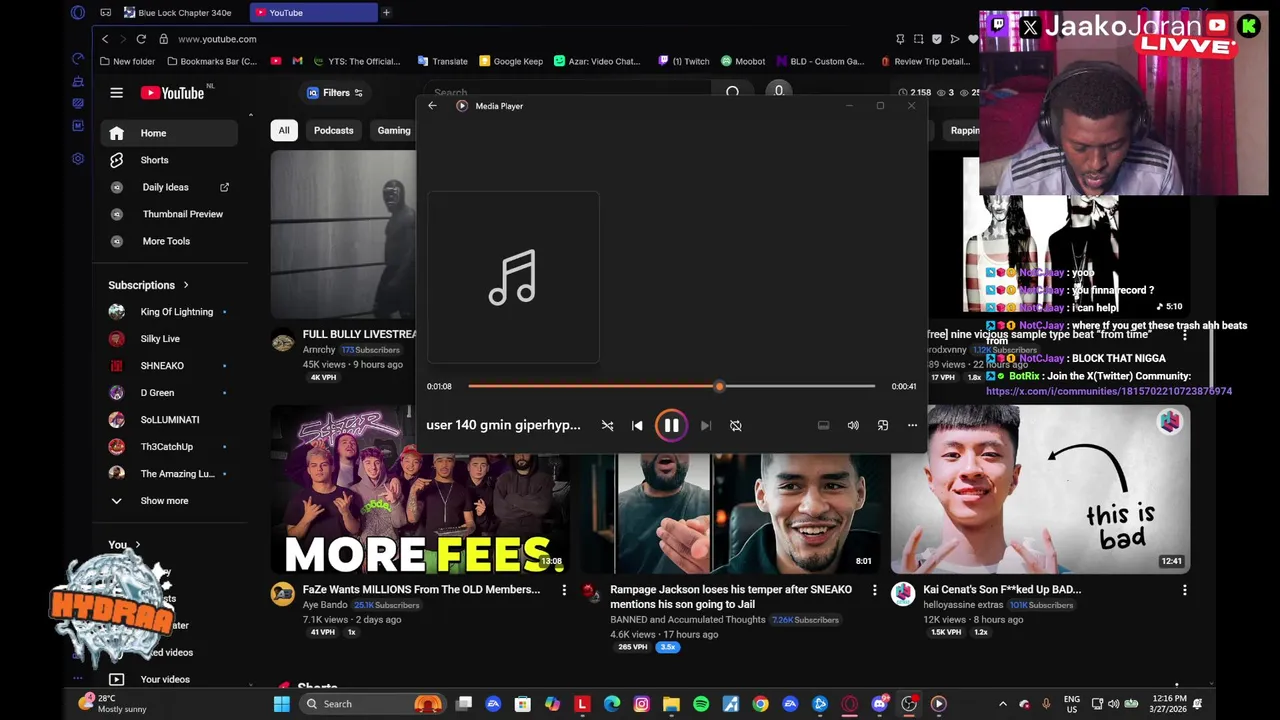
Task: Open Microsoft Edge from the taskbar
Action: [612, 704]
